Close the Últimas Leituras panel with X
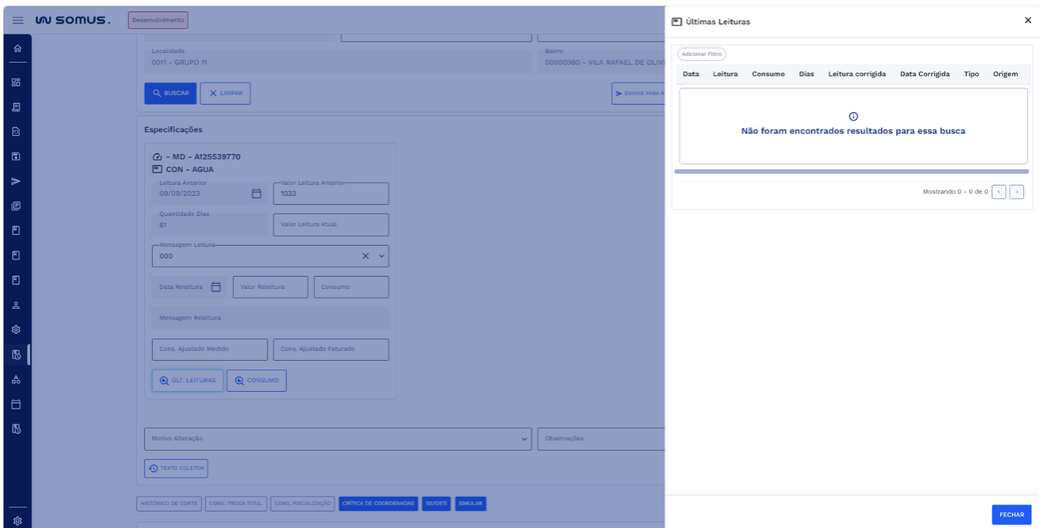Screen dimensions: 1045x528 (x=1027, y=20)
